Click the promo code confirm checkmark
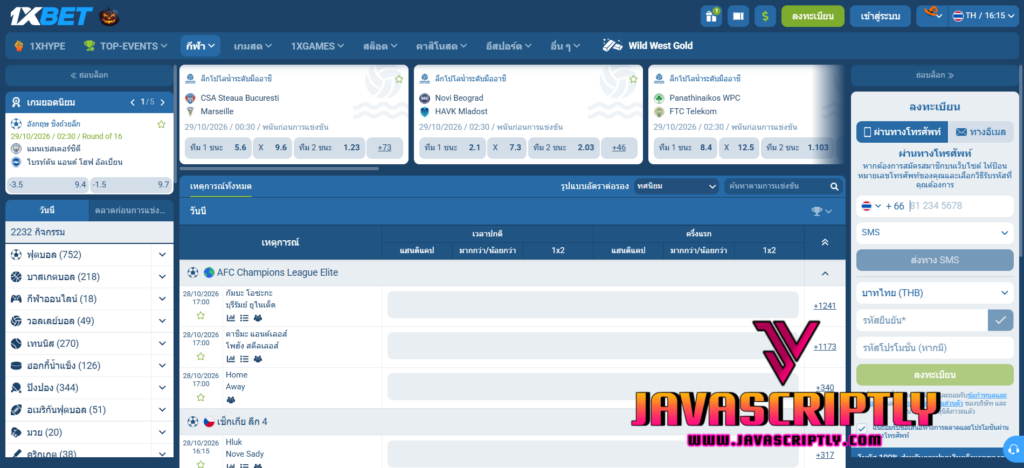This screenshot has height=468, width=1024. 1000,320
